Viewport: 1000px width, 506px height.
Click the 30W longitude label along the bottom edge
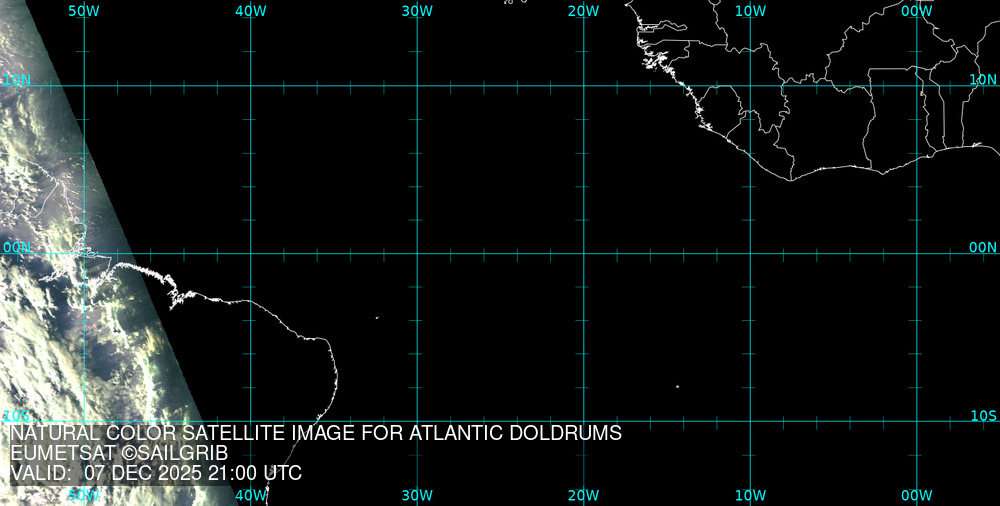[417, 495]
